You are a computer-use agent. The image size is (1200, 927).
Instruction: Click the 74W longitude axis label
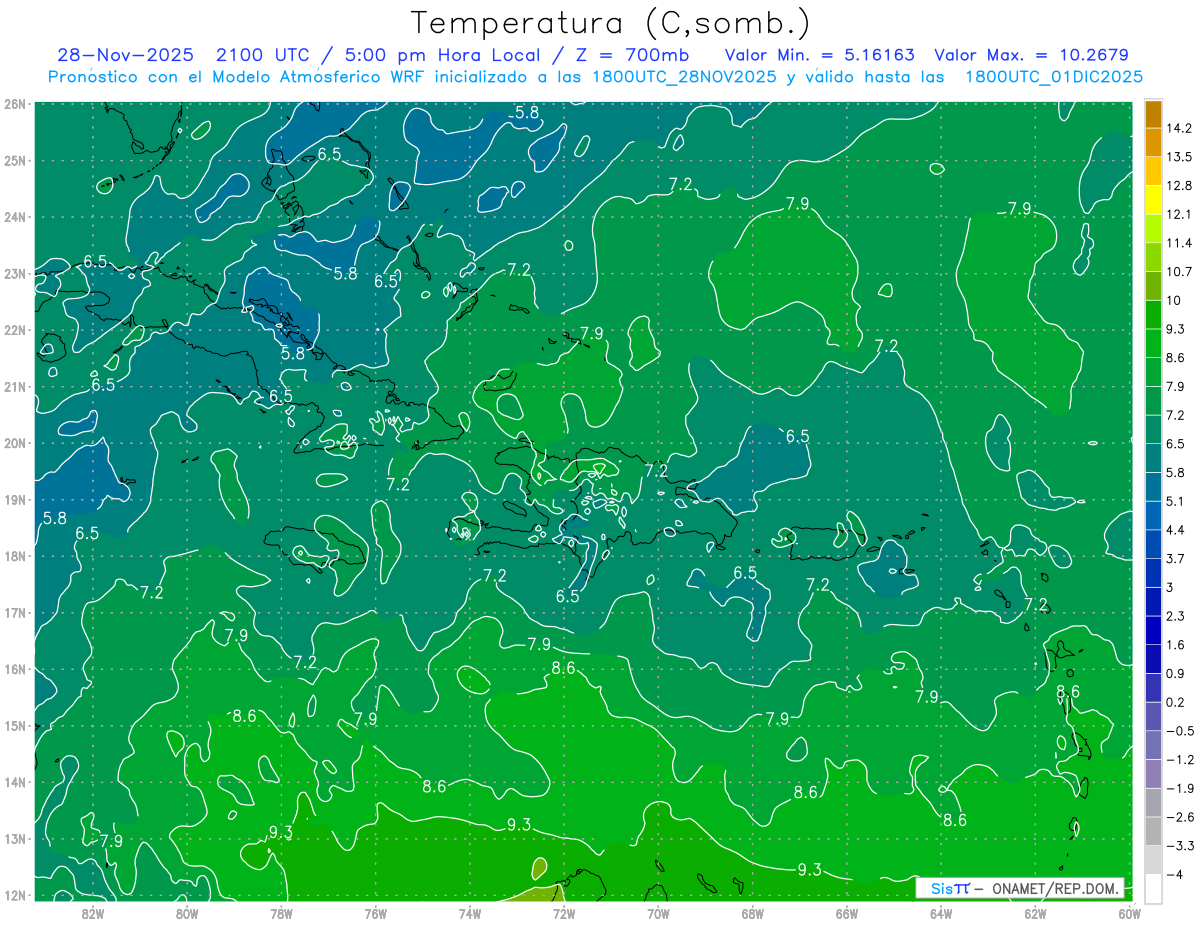tap(470, 914)
